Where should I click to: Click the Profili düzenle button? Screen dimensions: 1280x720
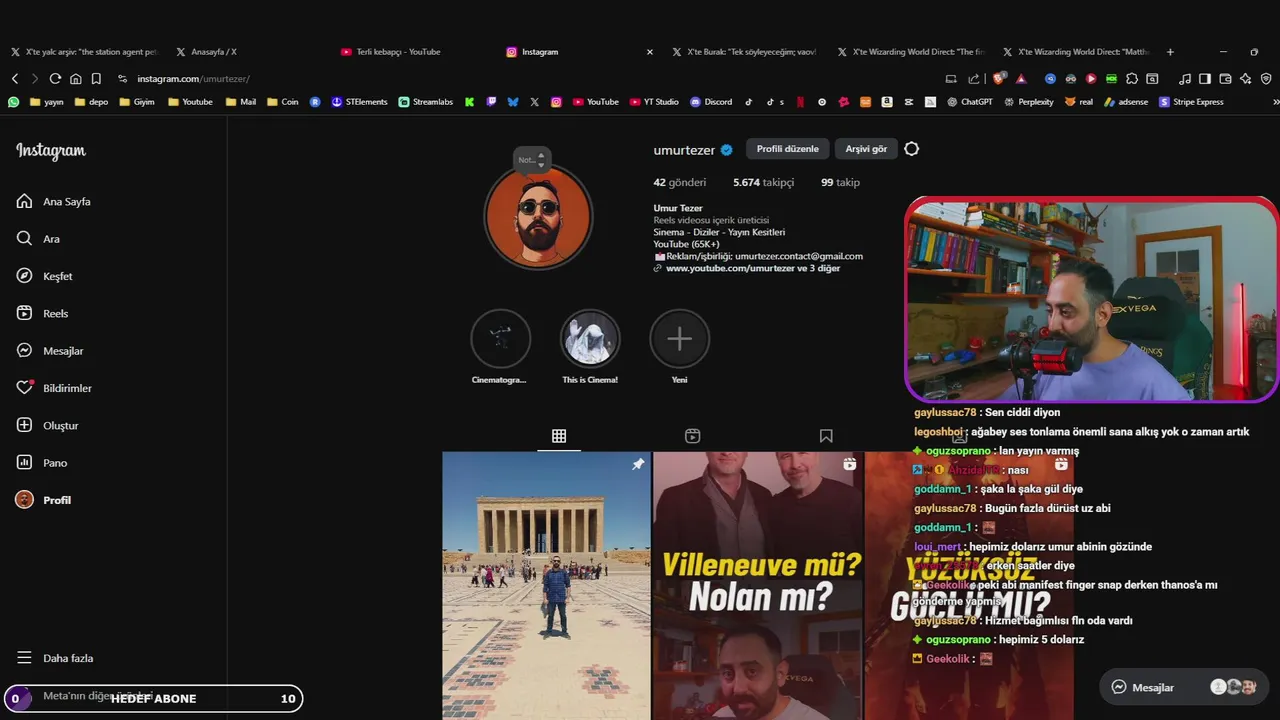pyautogui.click(x=787, y=149)
